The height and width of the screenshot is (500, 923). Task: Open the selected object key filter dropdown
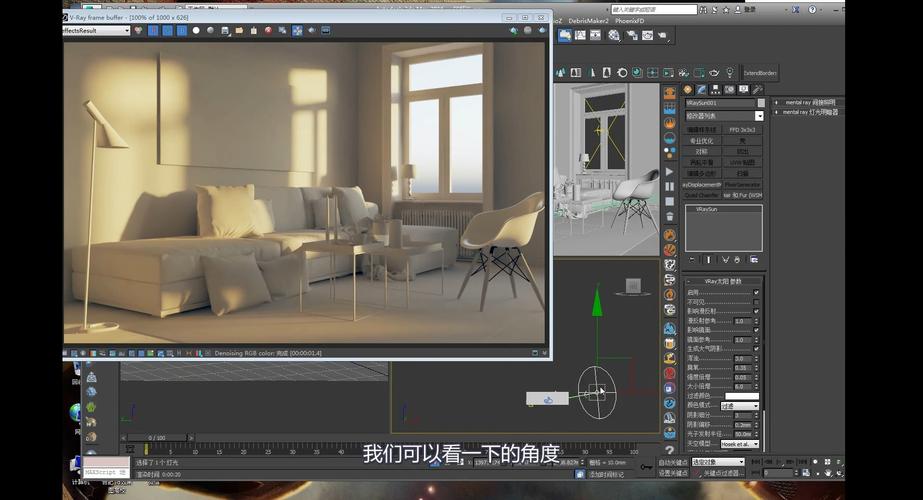pyautogui.click(x=718, y=462)
